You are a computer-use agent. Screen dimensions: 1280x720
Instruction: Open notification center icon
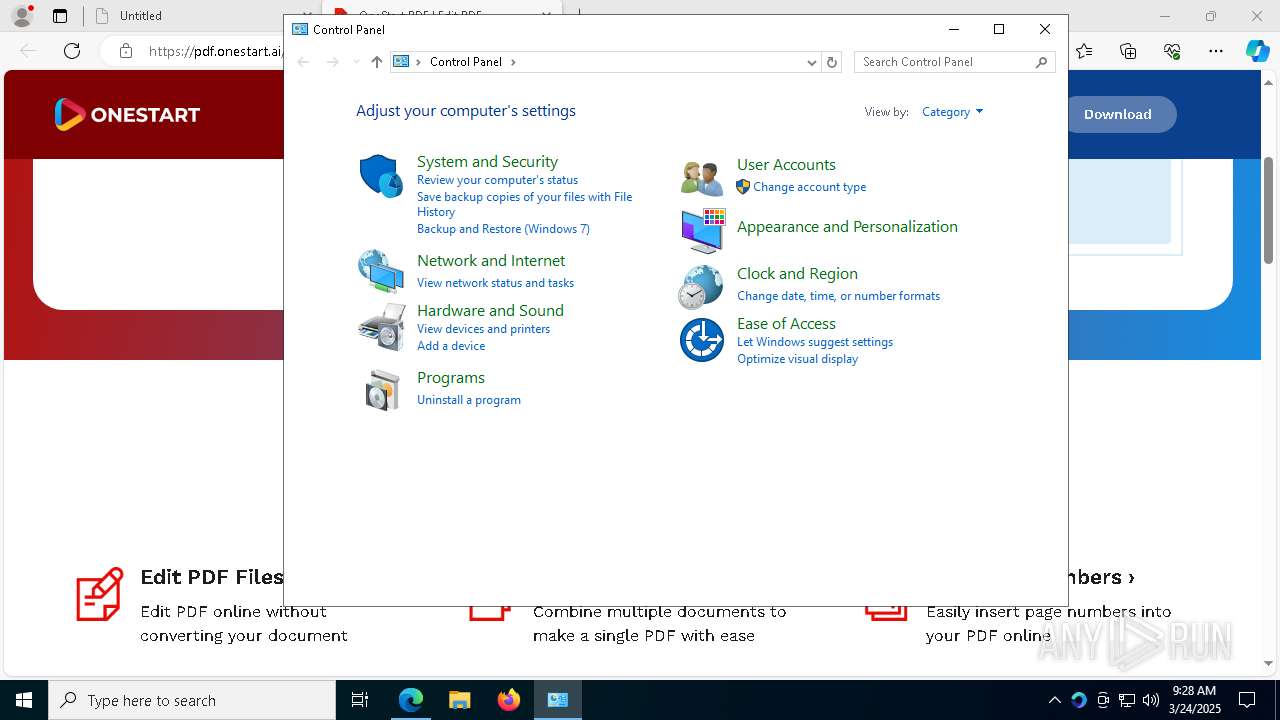pos(1247,700)
